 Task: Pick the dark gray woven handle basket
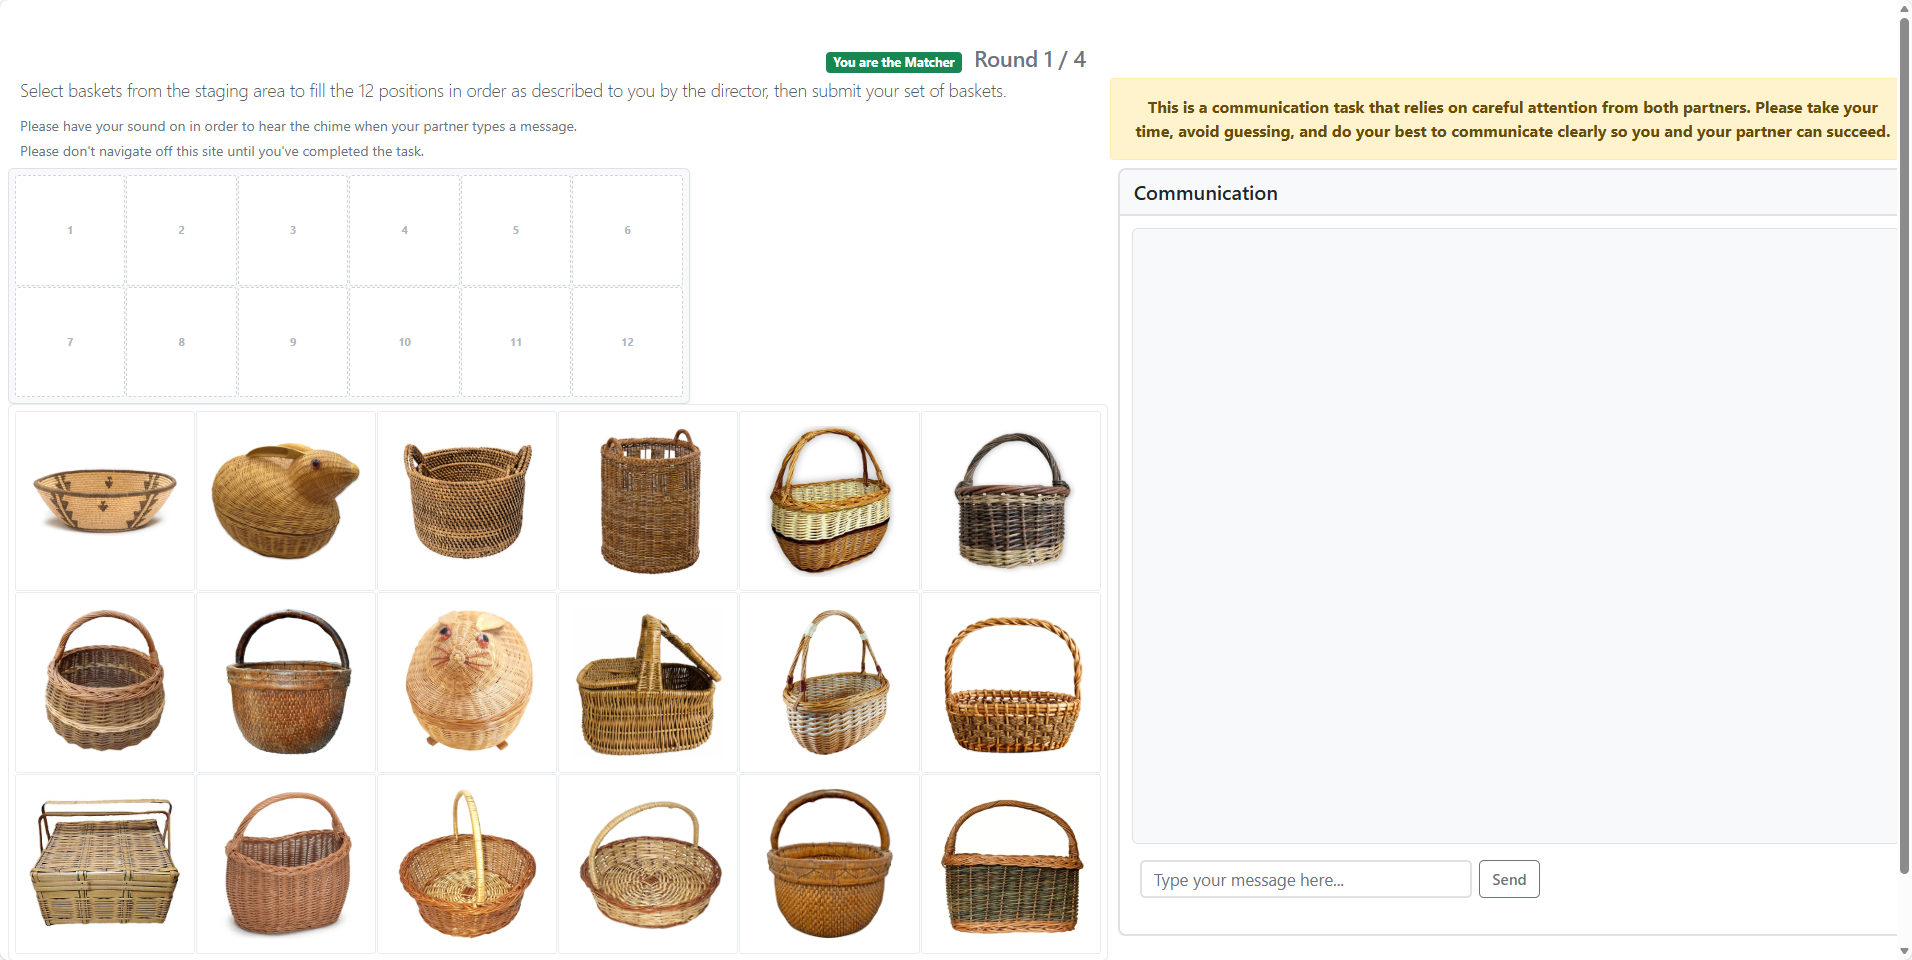click(1011, 501)
